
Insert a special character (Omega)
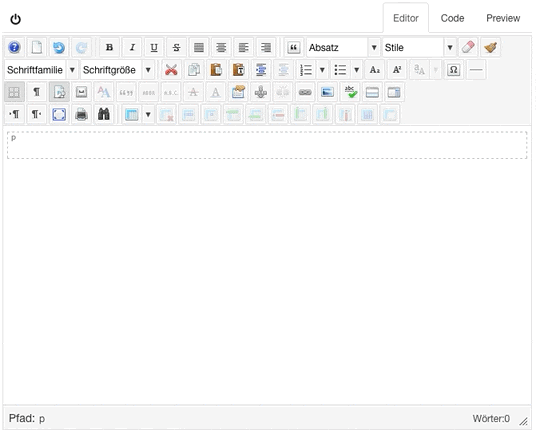tap(454, 70)
